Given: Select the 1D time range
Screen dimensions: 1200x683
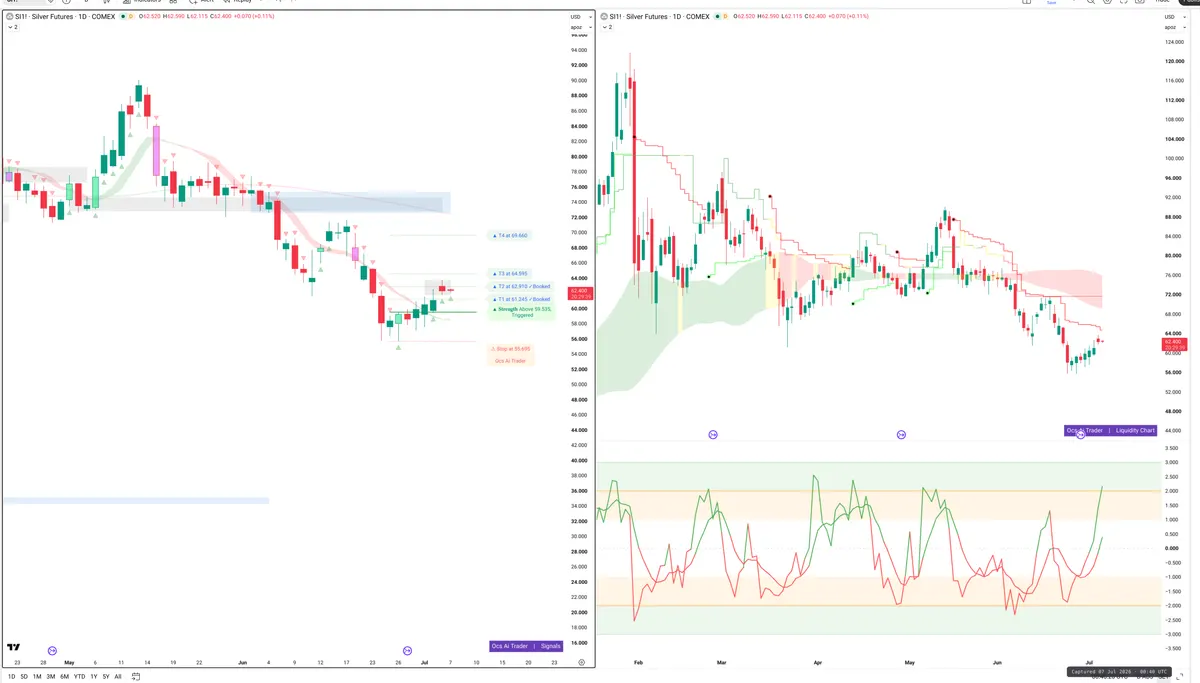Looking at the screenshot, I should [12, 676].
